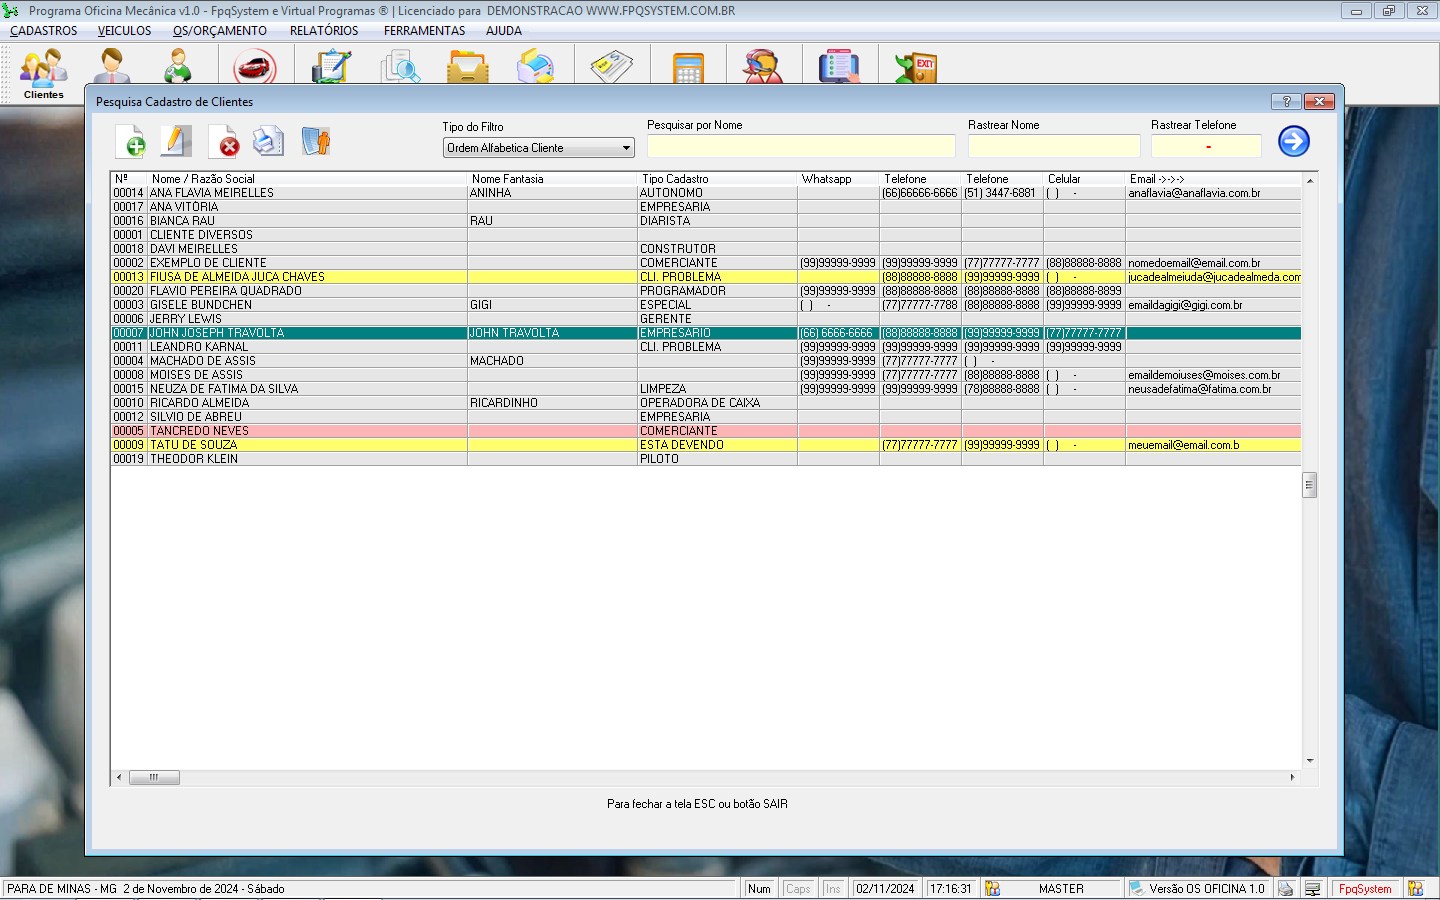Click the add new client icon
The image size is (1440, 900).
point(131,141)
